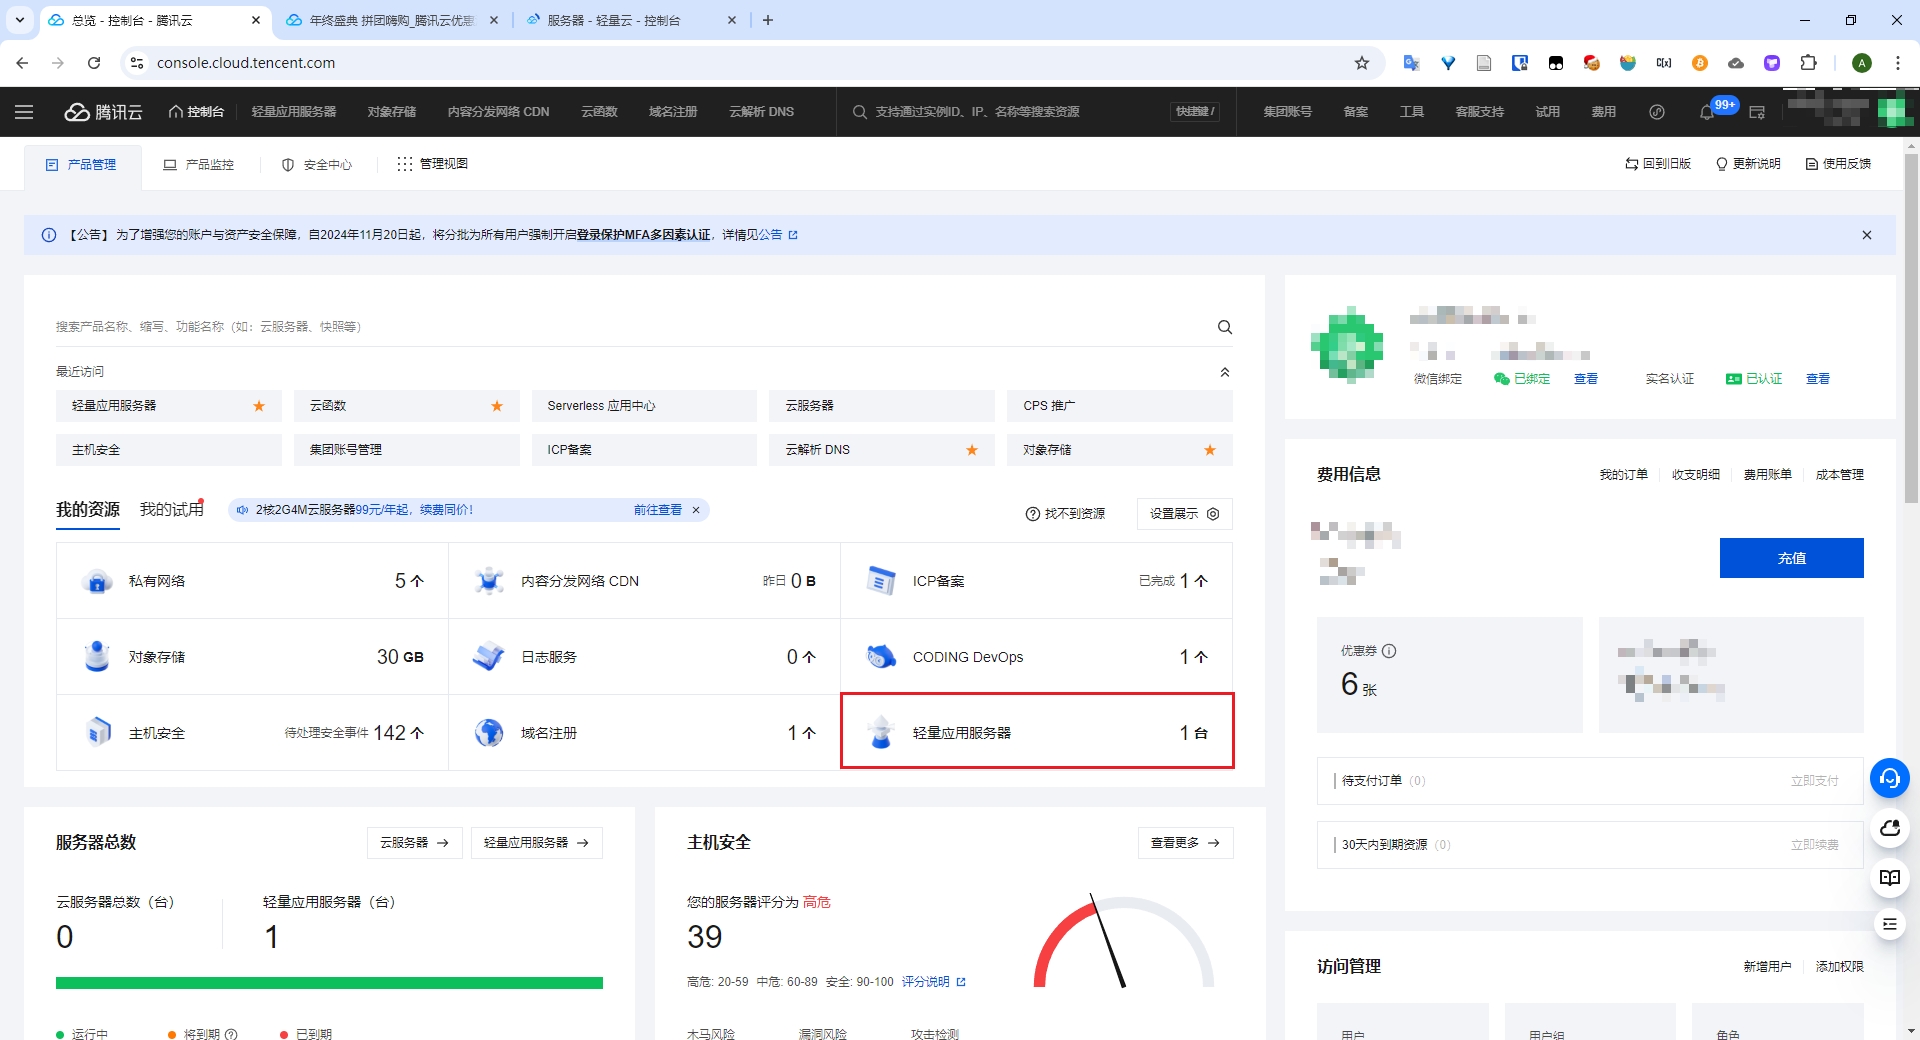Open the floating documentation book icon
The image size is (1920, 1040).
click(x=1890, y=877)
